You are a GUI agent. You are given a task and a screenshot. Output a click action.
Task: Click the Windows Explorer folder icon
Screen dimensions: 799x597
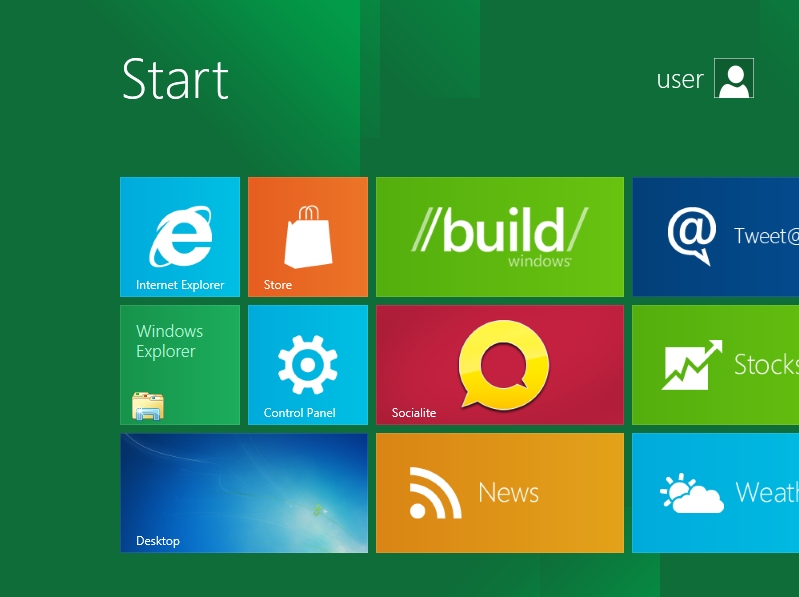[148, 406]
